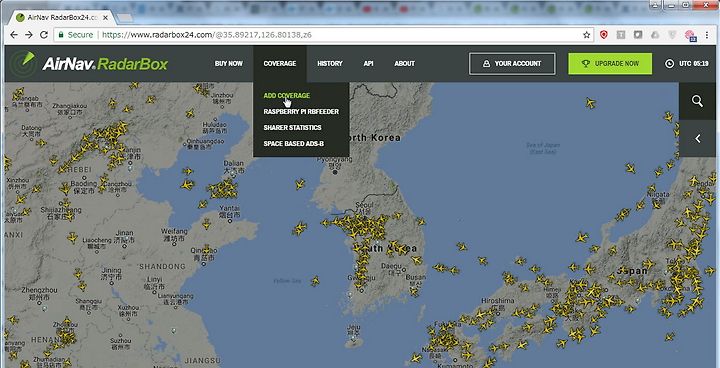Expand the side panel with left chevron

point(698,138)
